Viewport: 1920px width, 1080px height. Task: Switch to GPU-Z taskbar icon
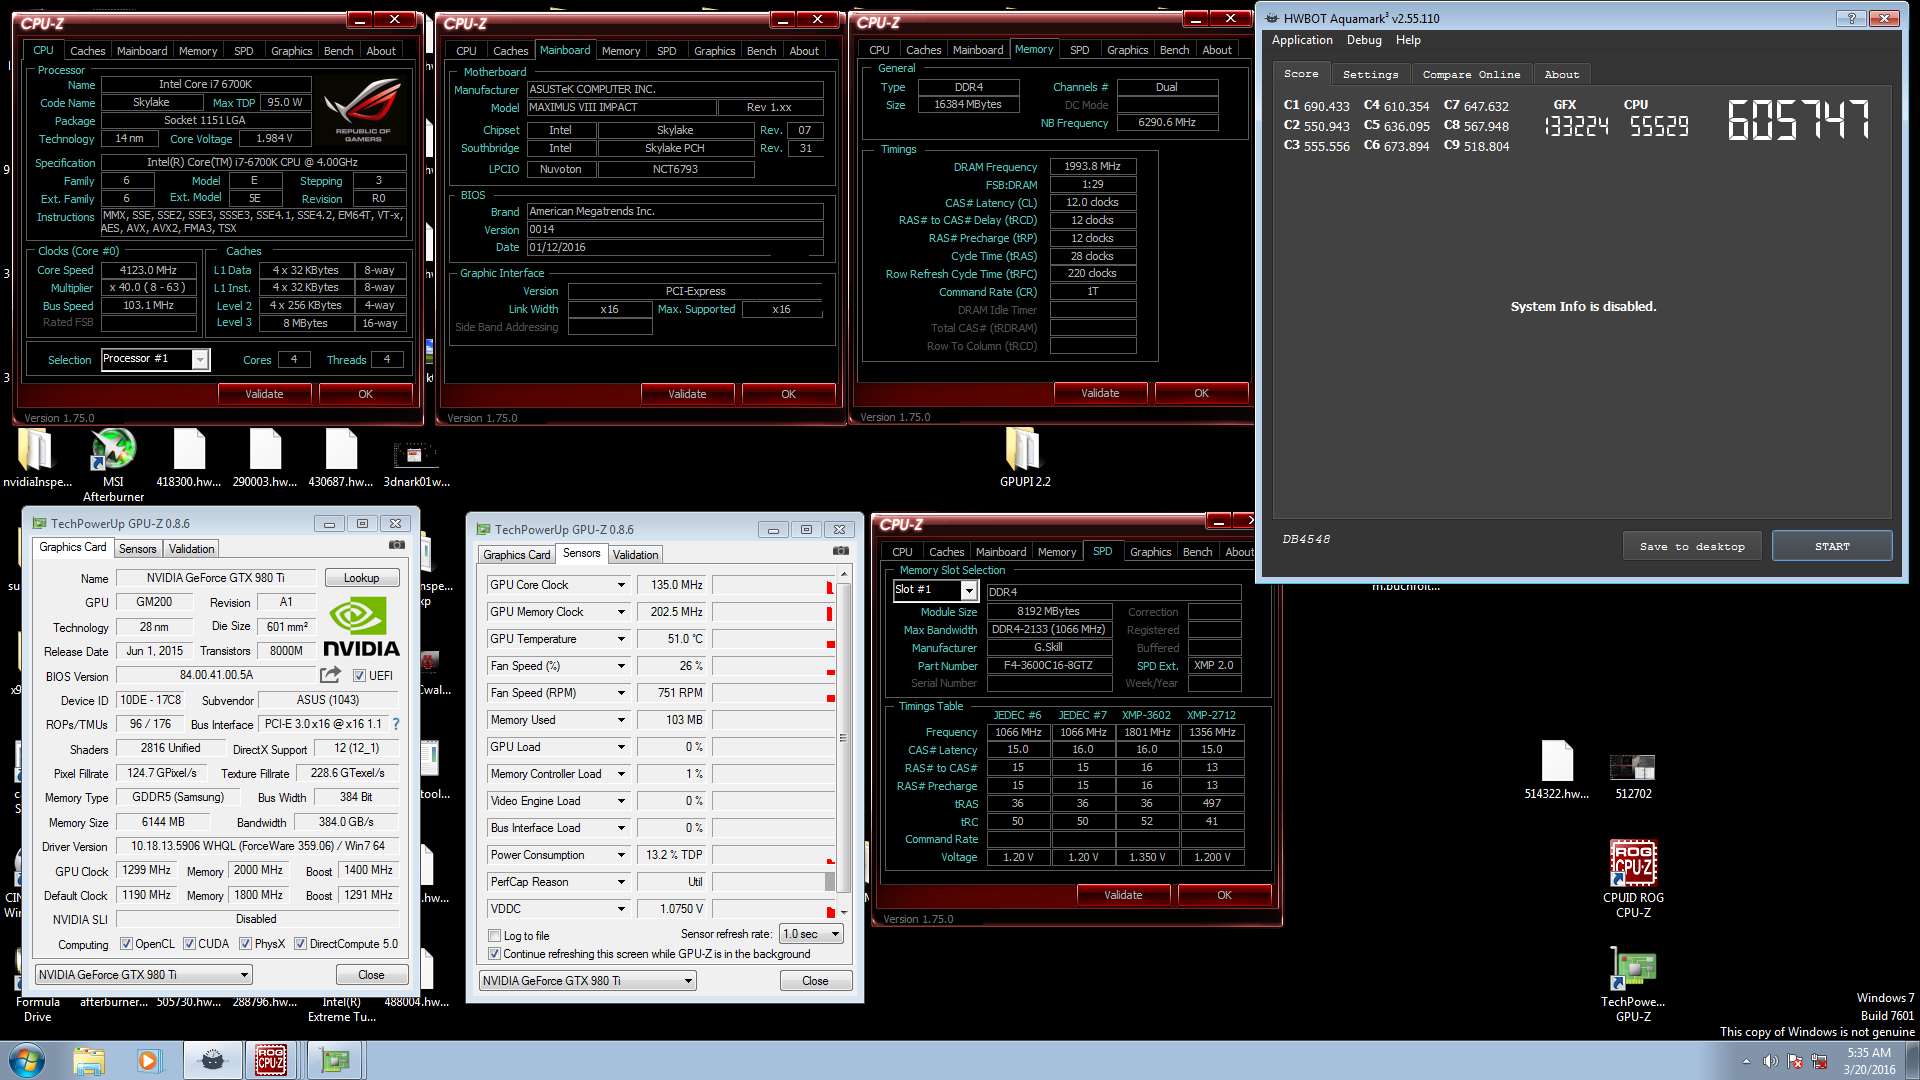(x=334, y=1060)
